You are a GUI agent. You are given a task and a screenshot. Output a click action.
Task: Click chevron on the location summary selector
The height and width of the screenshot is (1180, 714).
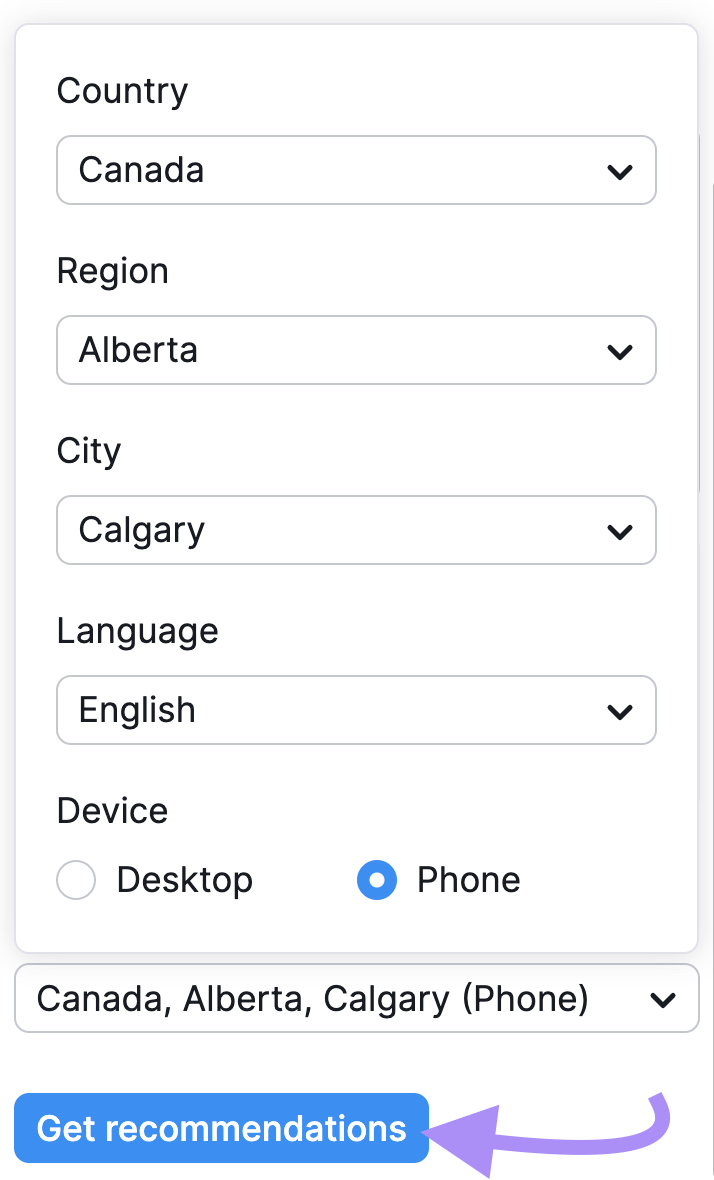pos(663,999)
